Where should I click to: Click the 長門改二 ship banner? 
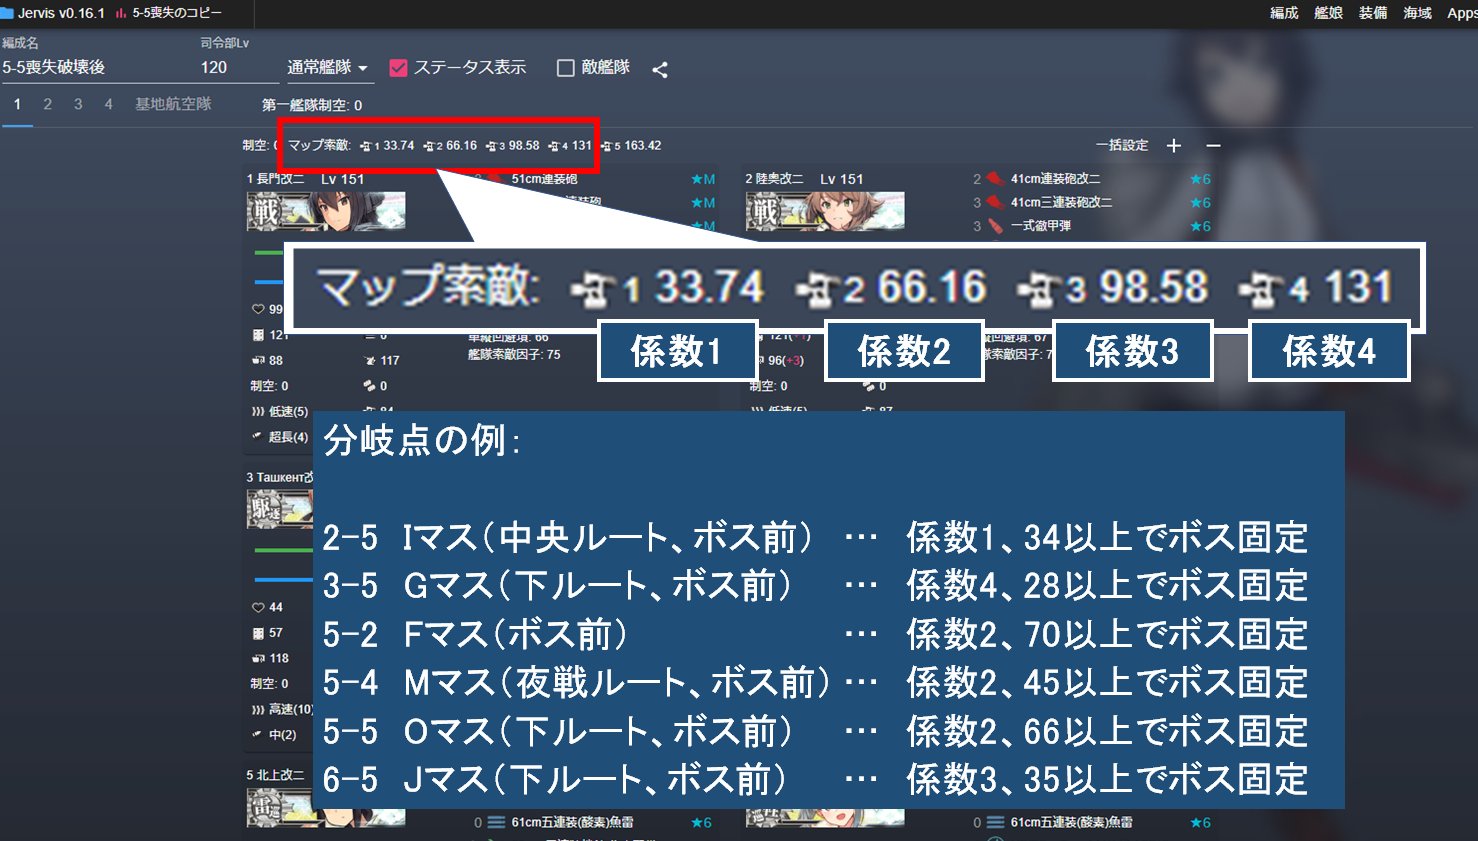coord(326,211)
